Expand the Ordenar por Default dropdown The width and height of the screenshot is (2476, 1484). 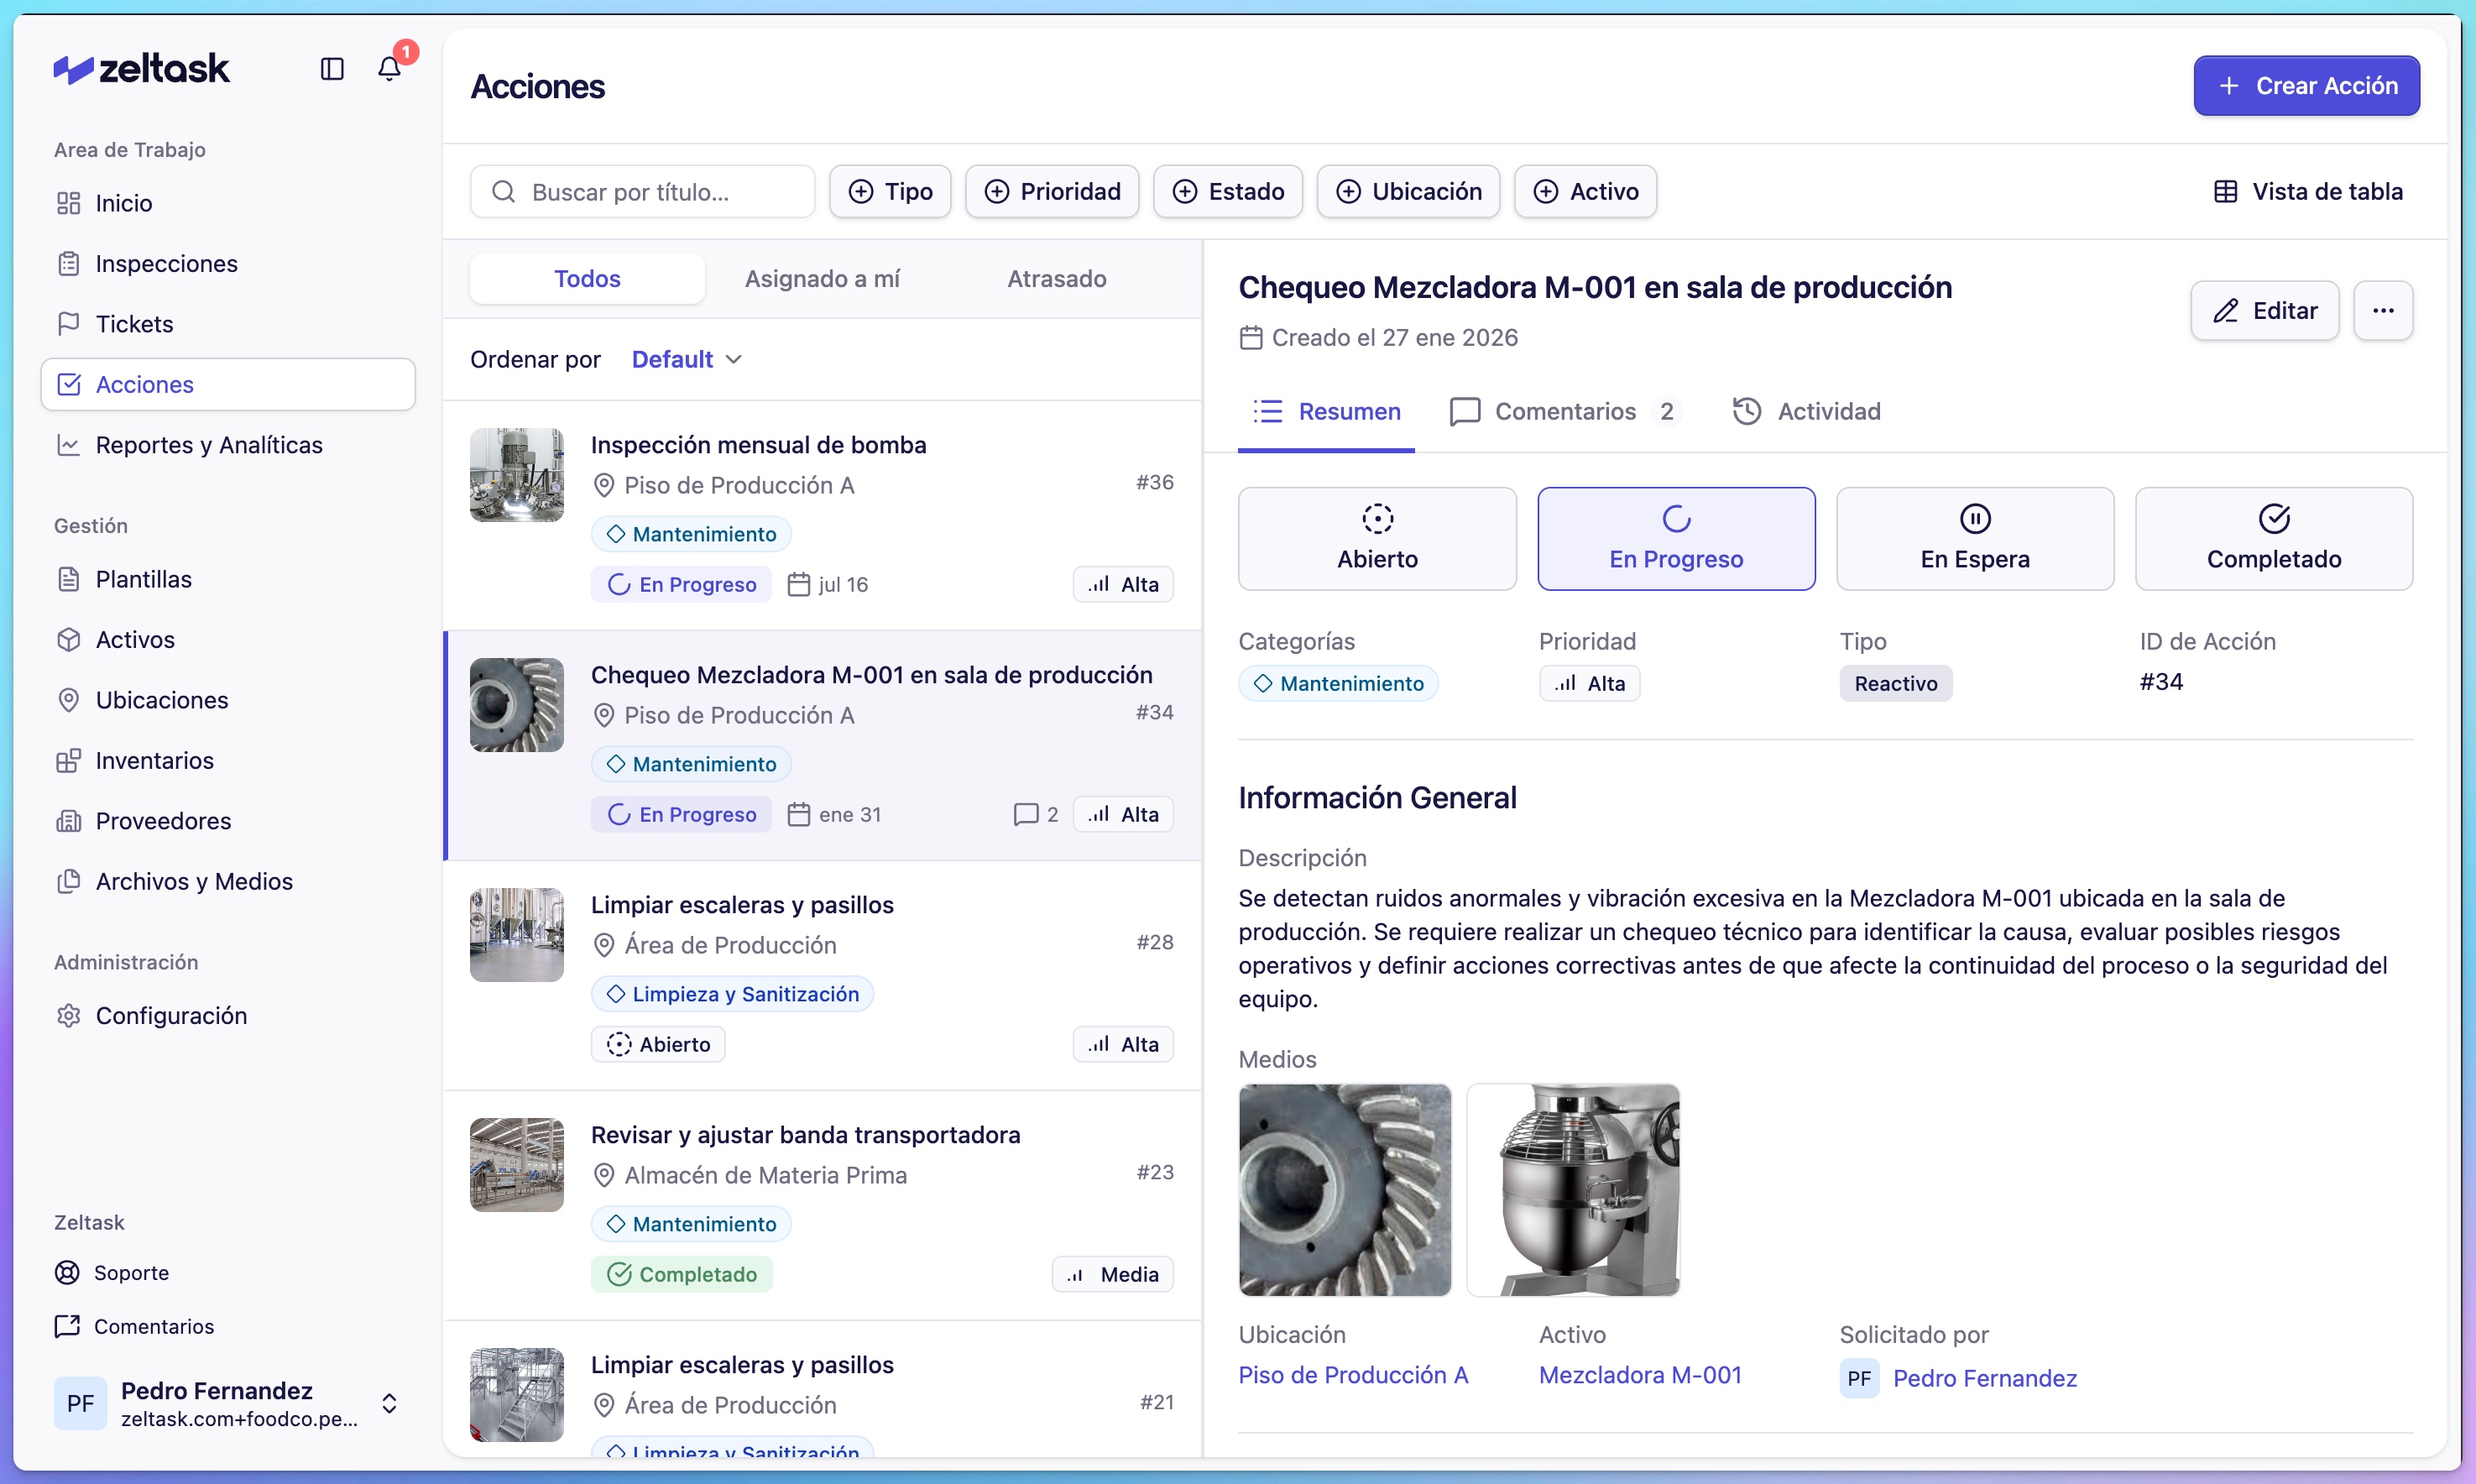coord(687,359)
